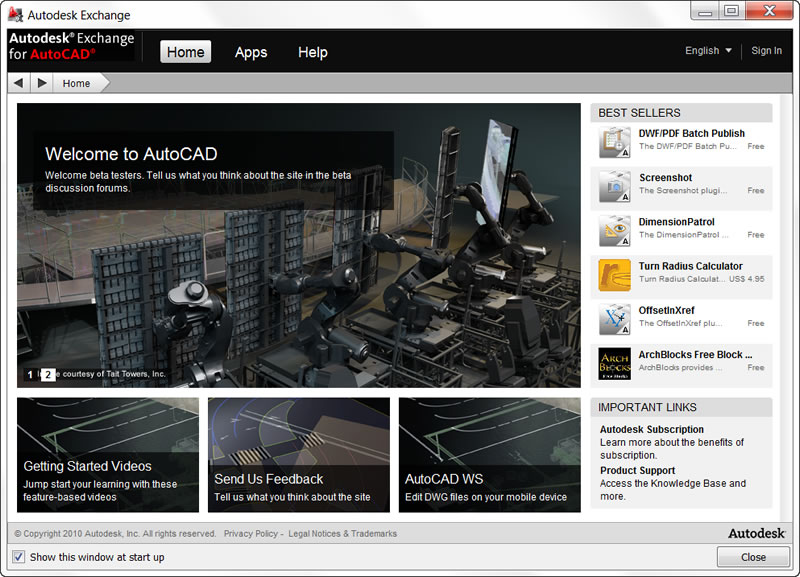Open the Help menu
The image size is (800, 577).
(312, 52)
